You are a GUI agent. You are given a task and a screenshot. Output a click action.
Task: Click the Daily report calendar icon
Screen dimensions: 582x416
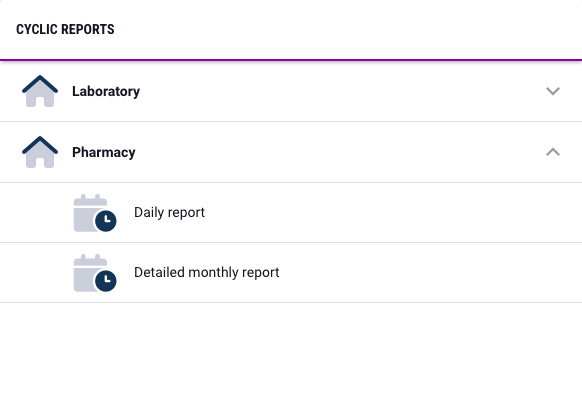tap(95, 213)
